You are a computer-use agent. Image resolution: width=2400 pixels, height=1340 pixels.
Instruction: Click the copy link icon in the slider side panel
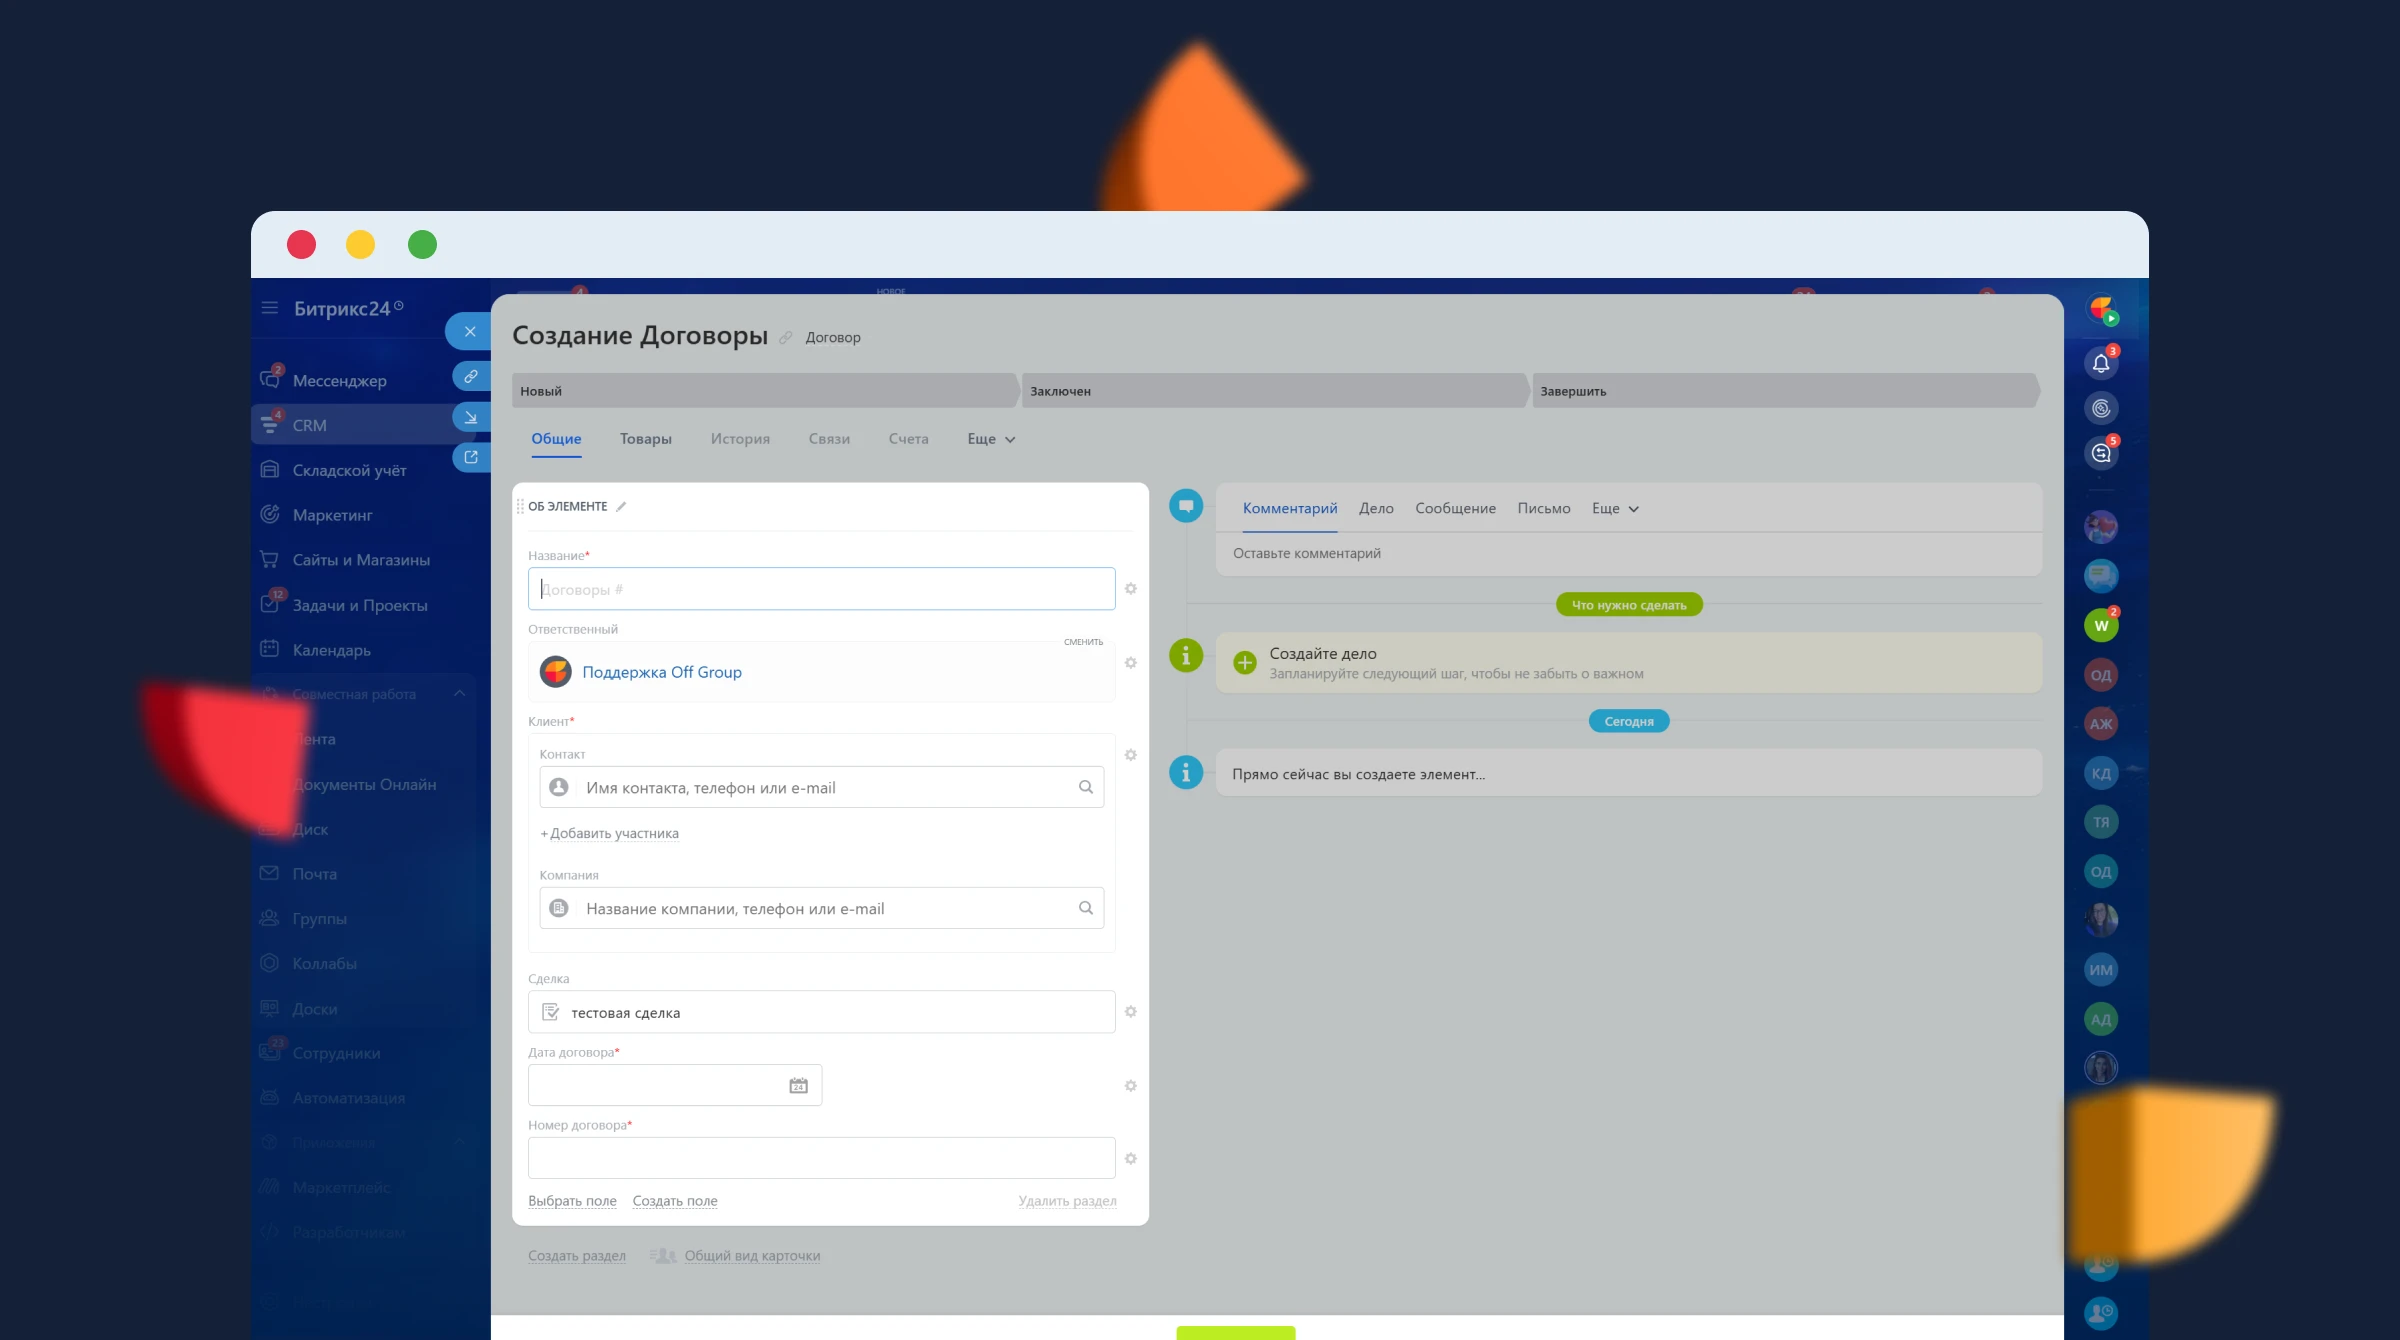[470, 377]
